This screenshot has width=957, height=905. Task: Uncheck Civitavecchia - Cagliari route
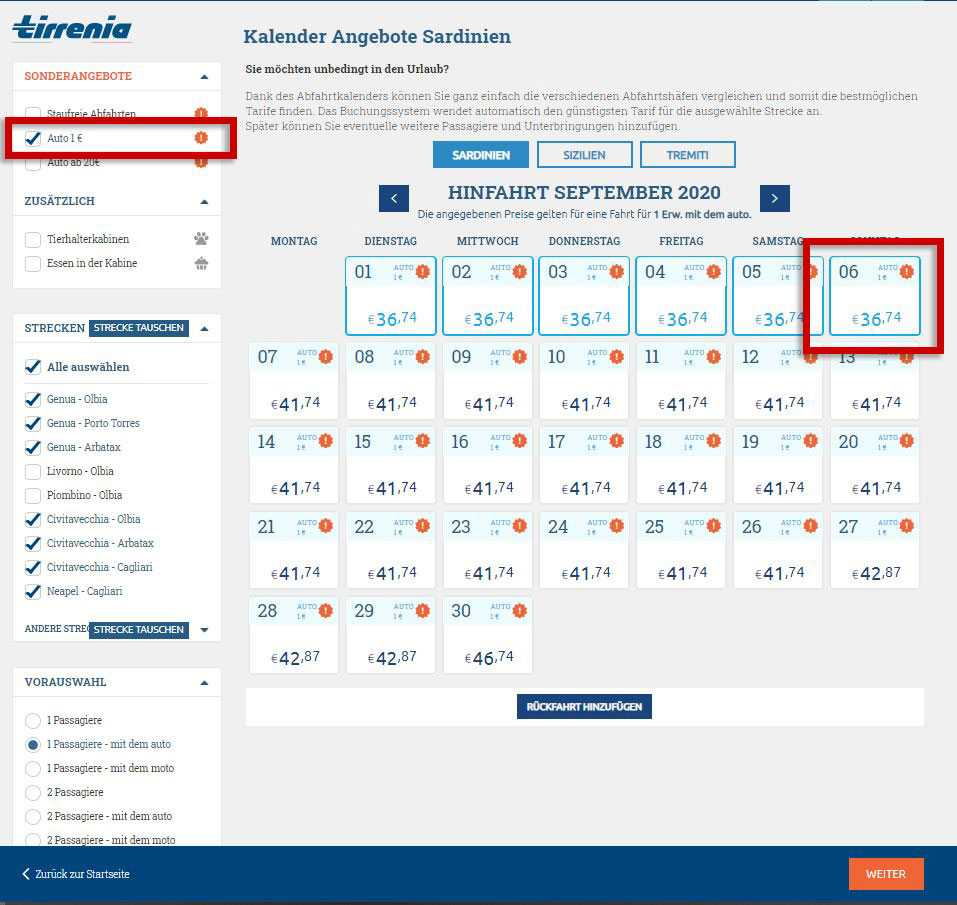33,568
